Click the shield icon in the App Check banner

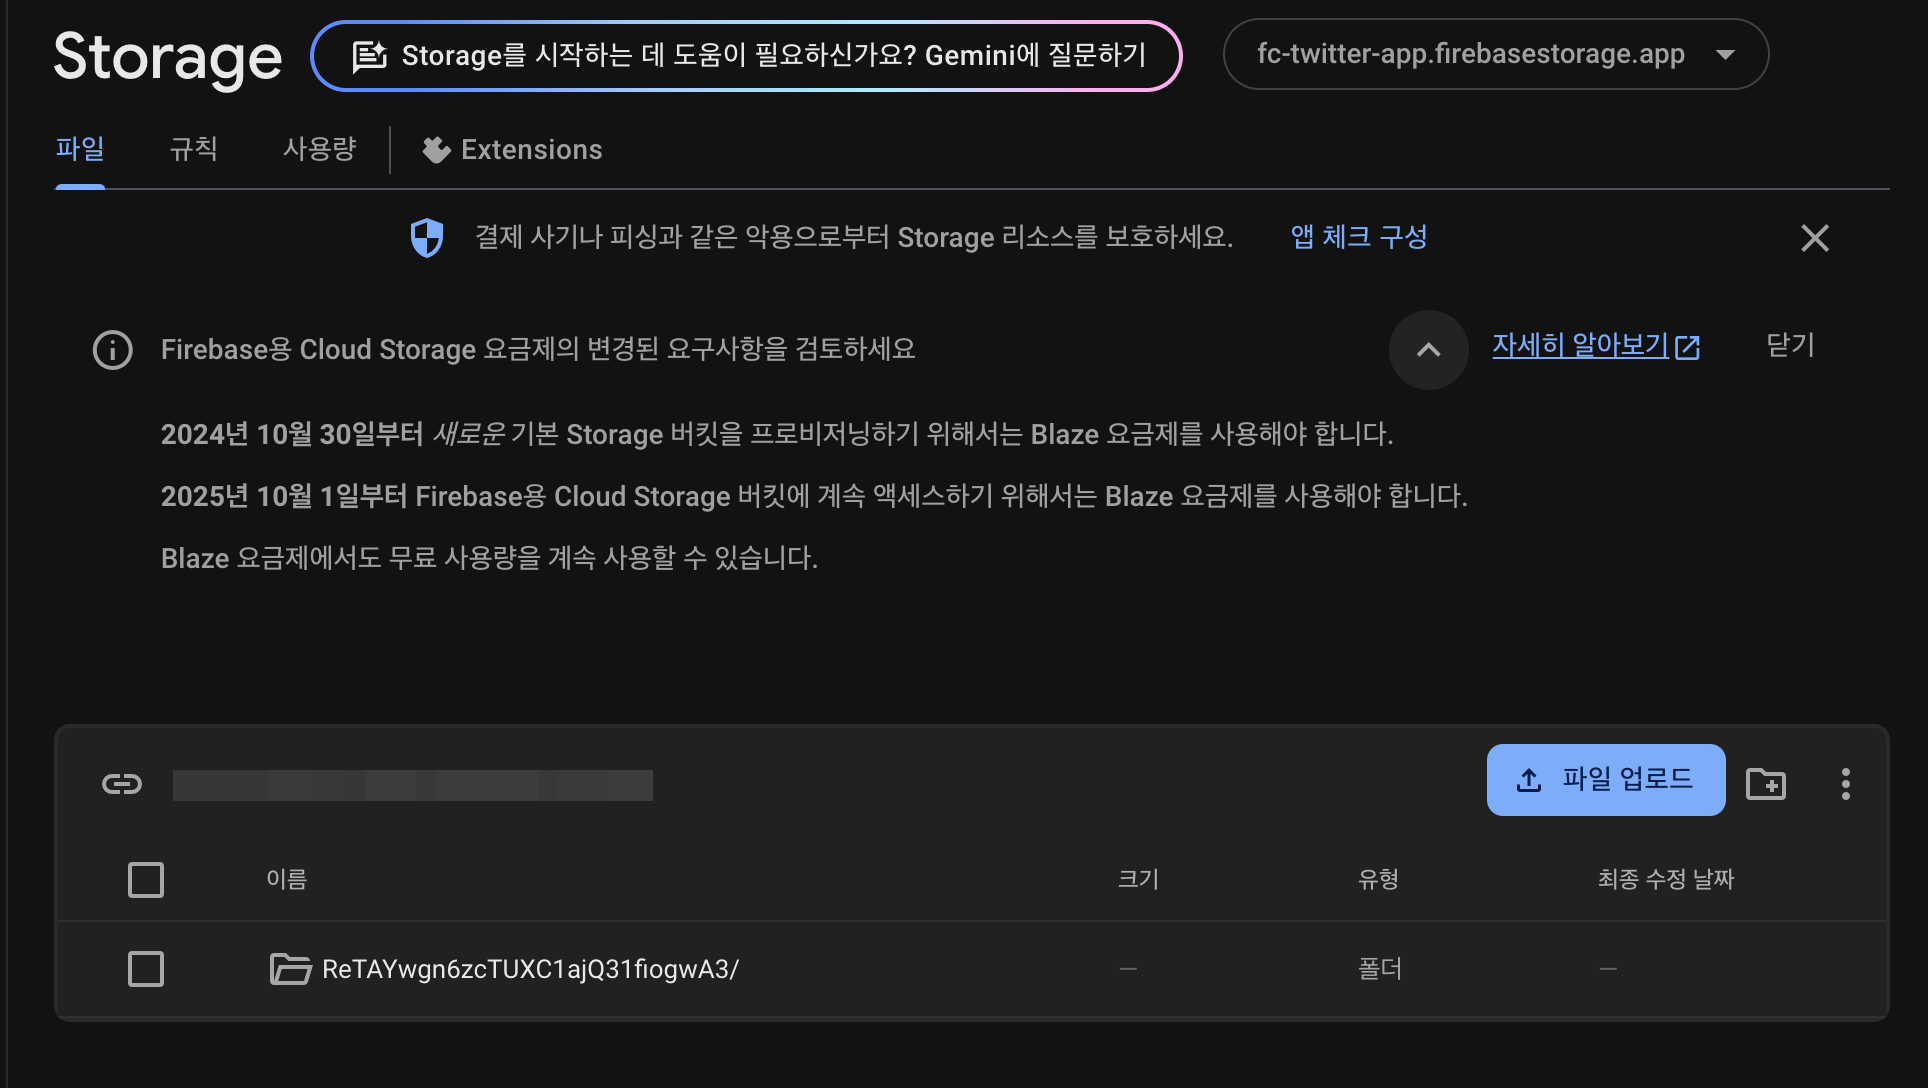pyautogui.click(x=427, y=238)
